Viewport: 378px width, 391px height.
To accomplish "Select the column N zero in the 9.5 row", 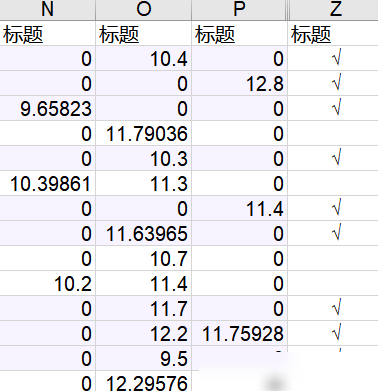I will click(x=47, y=358).
